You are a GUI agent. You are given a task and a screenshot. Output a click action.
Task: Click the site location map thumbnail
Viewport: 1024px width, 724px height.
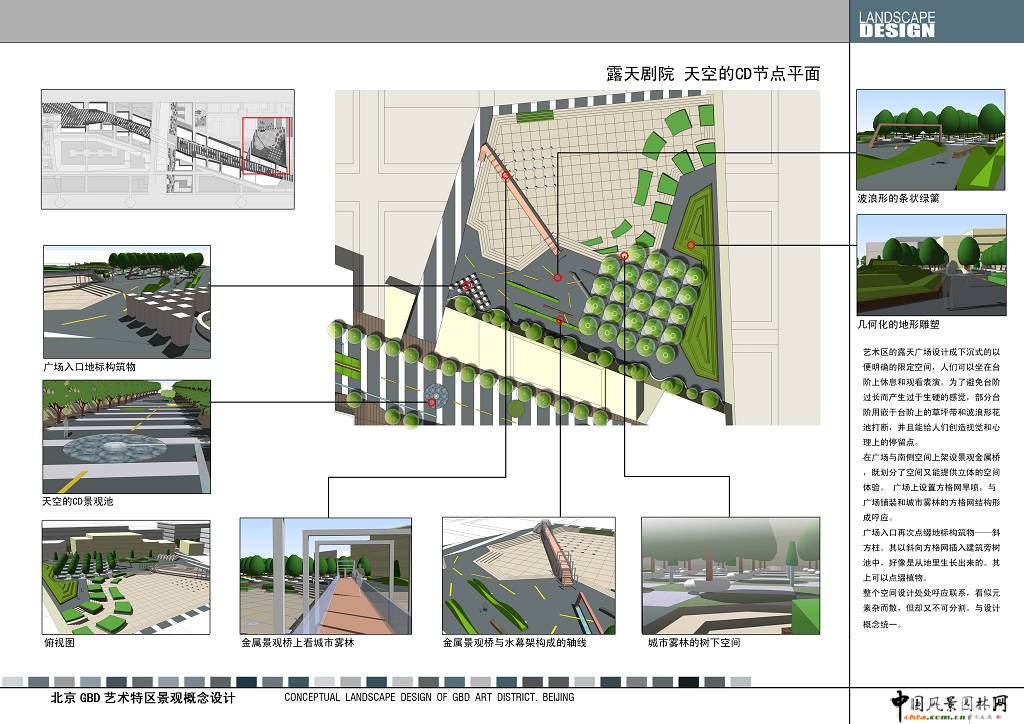click(x=167, y=149)
